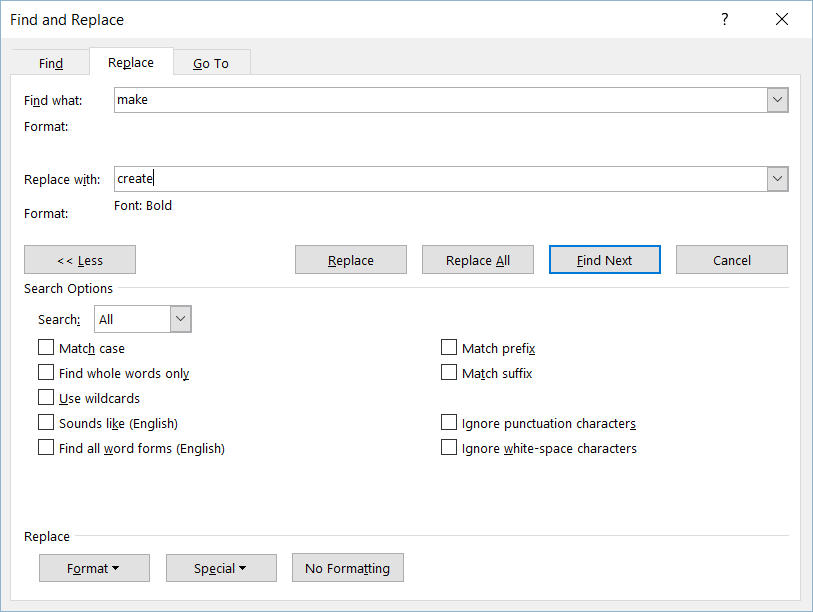Screen dimensions: 813x612
Task: Click the Replace All button
Action: tap(478, 260)
